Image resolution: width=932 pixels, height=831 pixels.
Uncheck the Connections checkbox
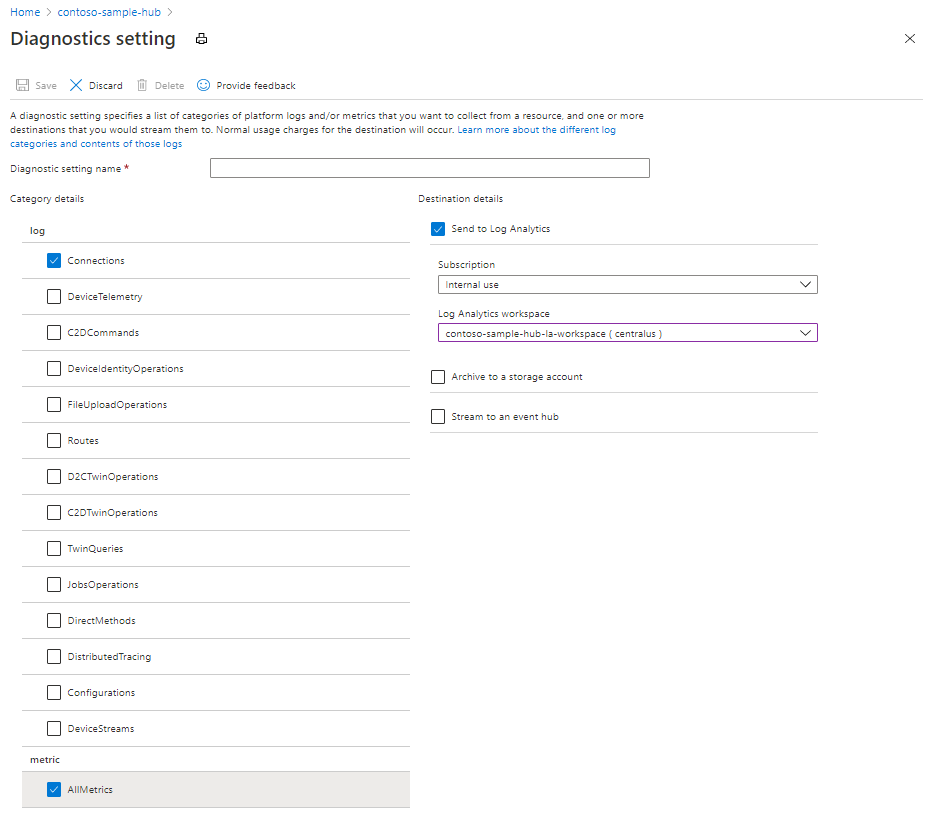pos(54,260)
